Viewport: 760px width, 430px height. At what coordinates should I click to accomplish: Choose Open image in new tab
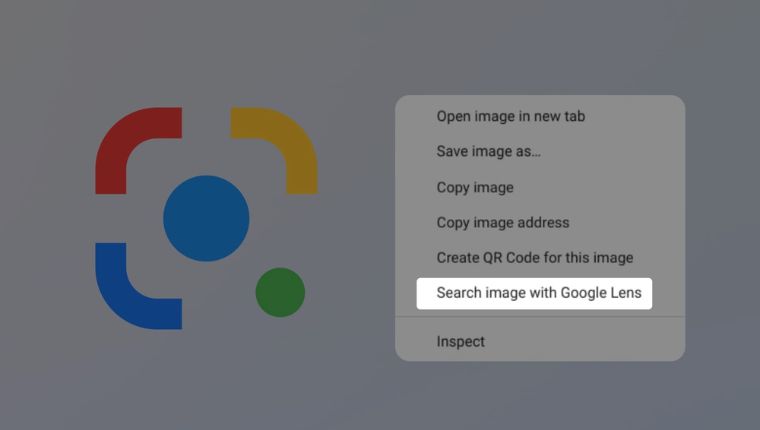tap(510, 116)
